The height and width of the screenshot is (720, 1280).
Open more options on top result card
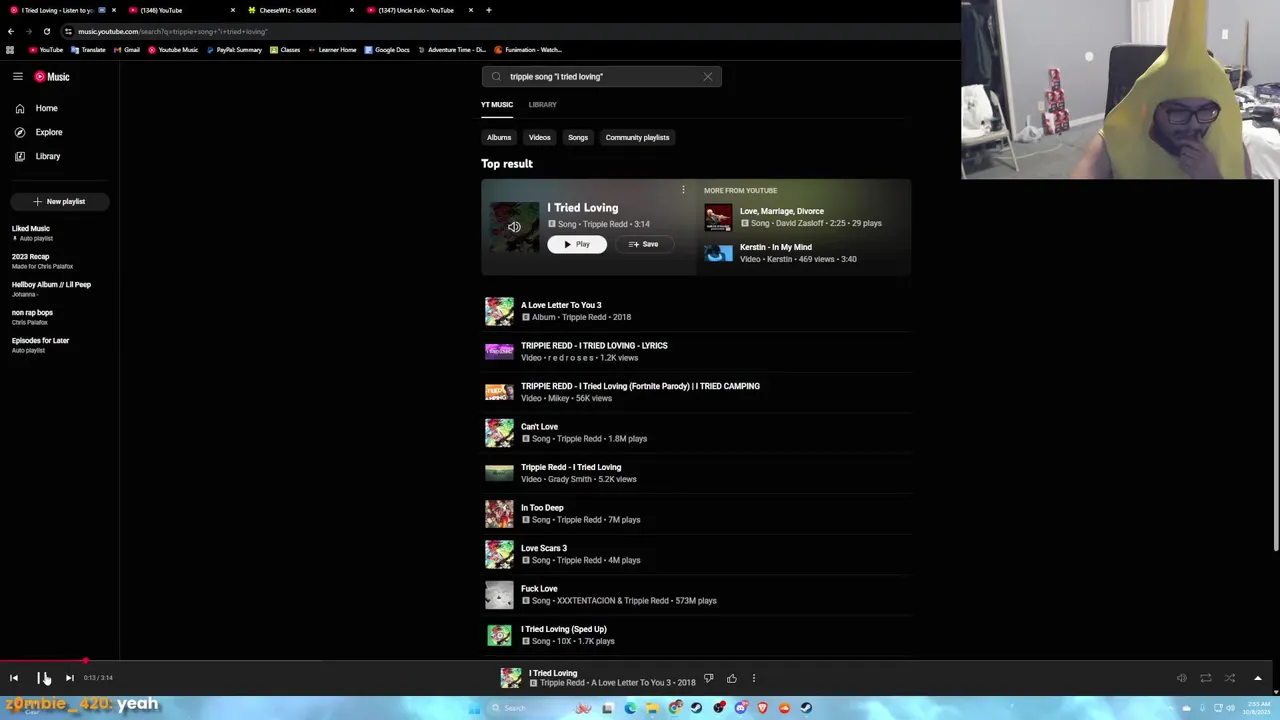click(683, 190)
